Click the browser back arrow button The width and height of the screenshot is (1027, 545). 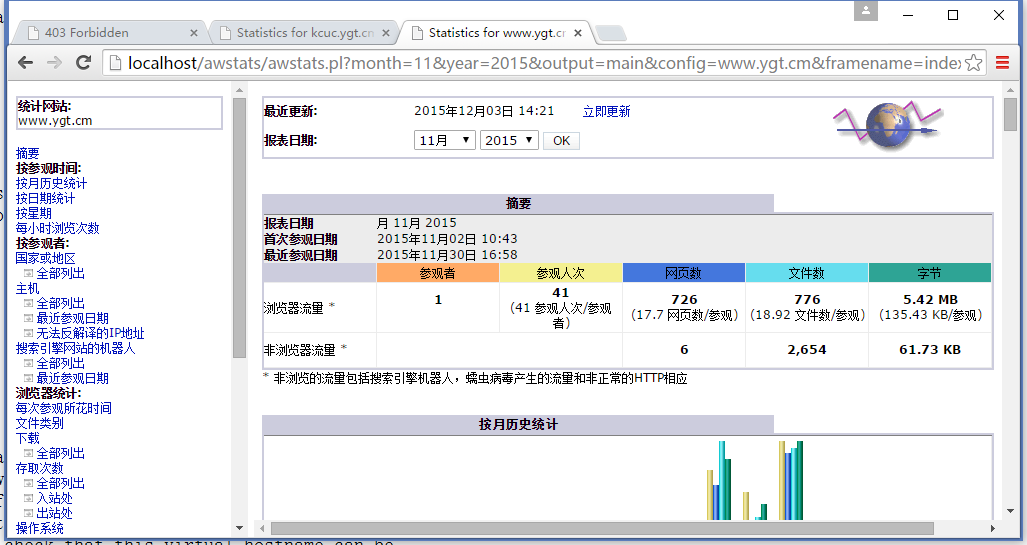26,63
